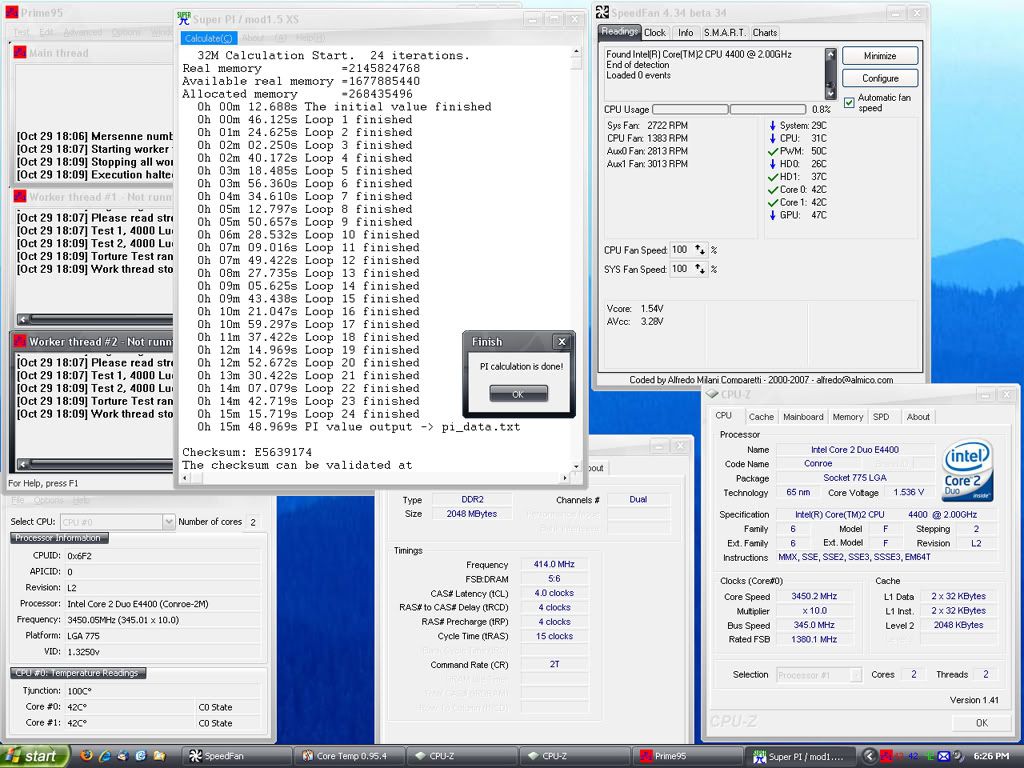Click the HD0 temperature down-arrow icon in SpeedFan
1024x768 pixels.
pos(773,164)
